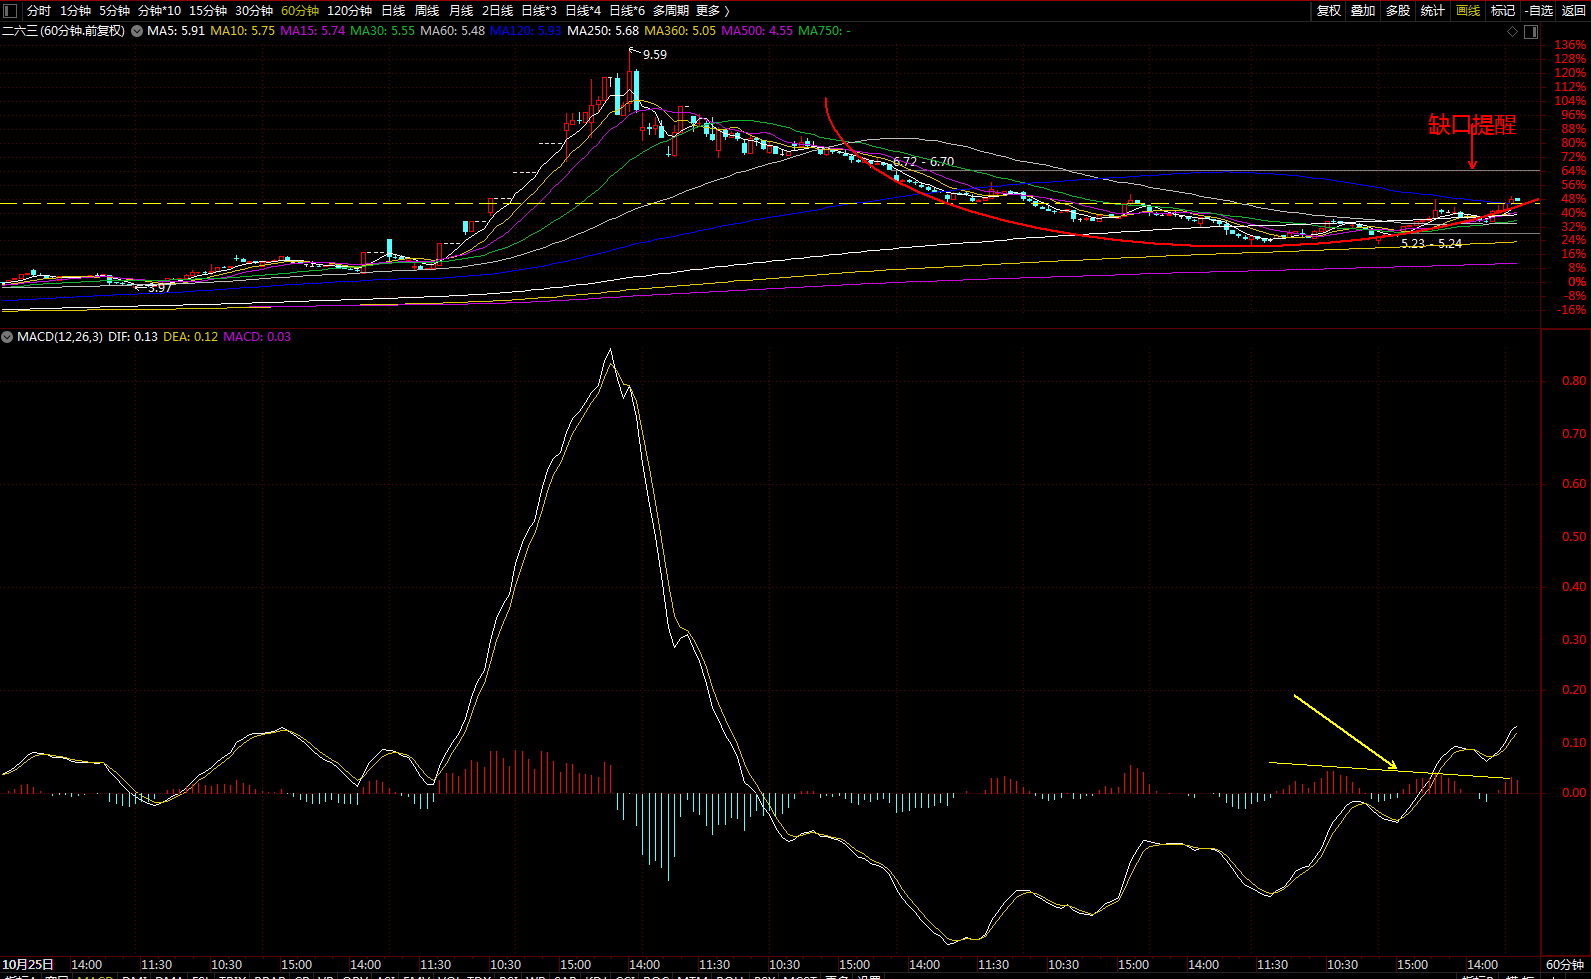Screen dimensions: 1591x979
Task: Click the 复权 button
Action: point(1328,10)
